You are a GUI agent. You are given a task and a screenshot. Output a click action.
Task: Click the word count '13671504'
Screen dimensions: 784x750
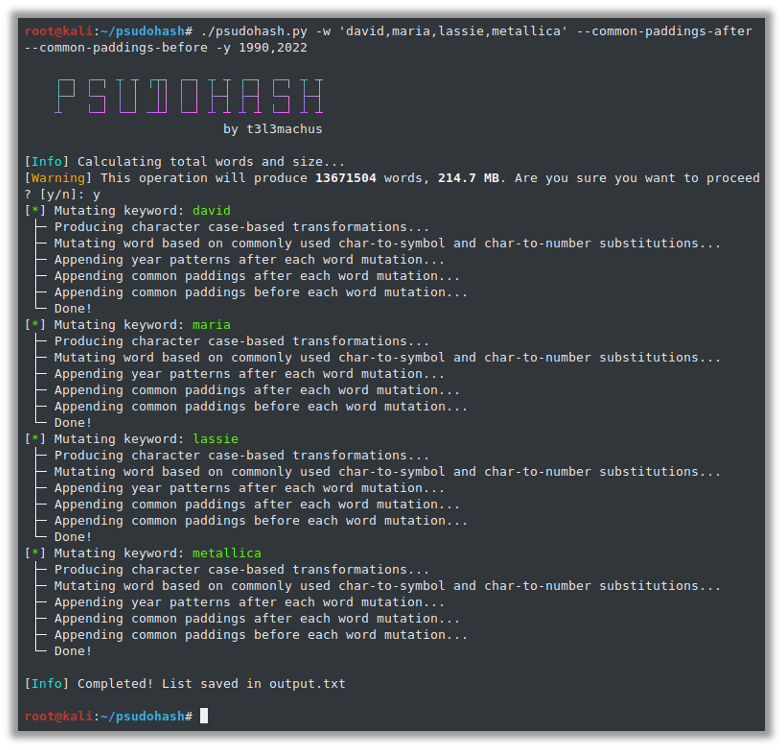[346, 178]
